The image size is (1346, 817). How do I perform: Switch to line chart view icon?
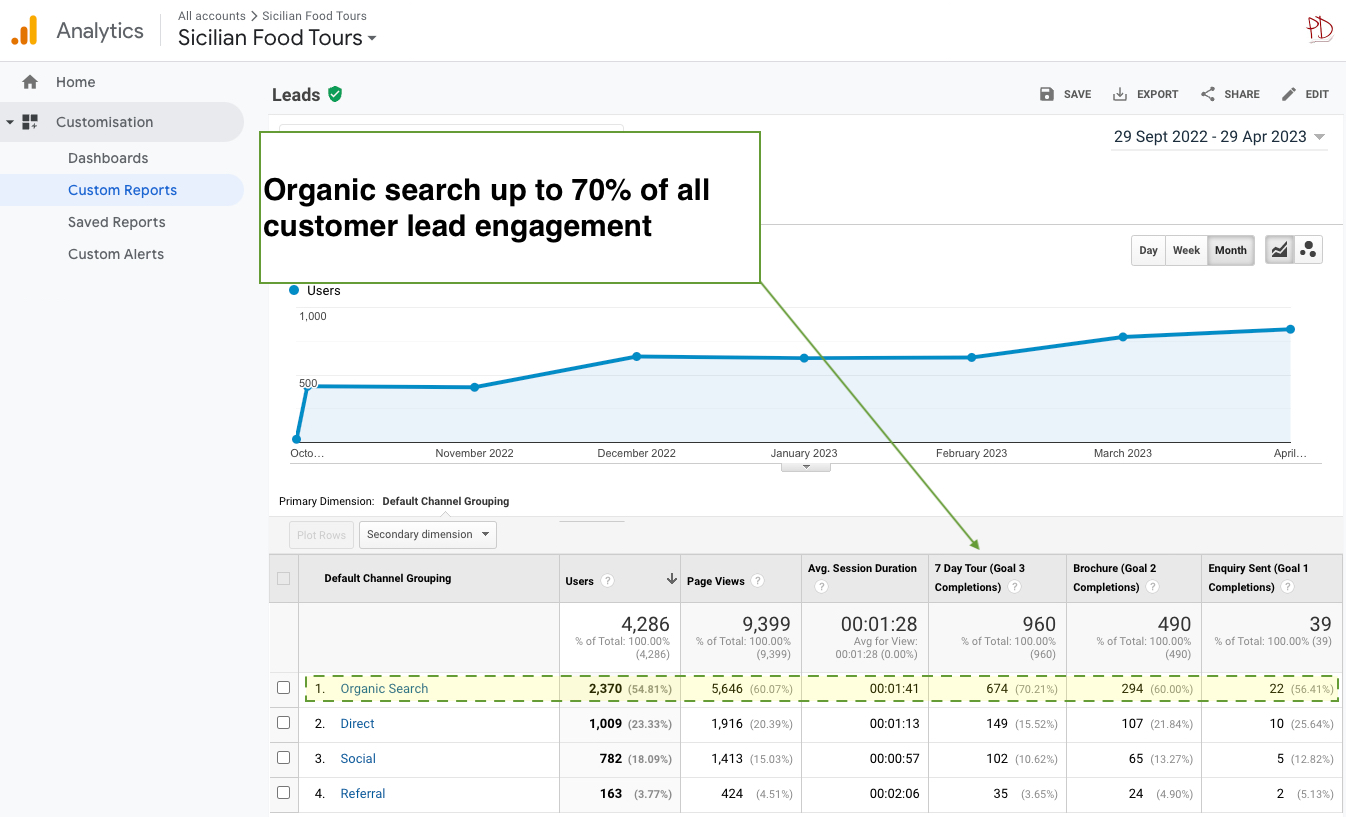click(1279, 250)
